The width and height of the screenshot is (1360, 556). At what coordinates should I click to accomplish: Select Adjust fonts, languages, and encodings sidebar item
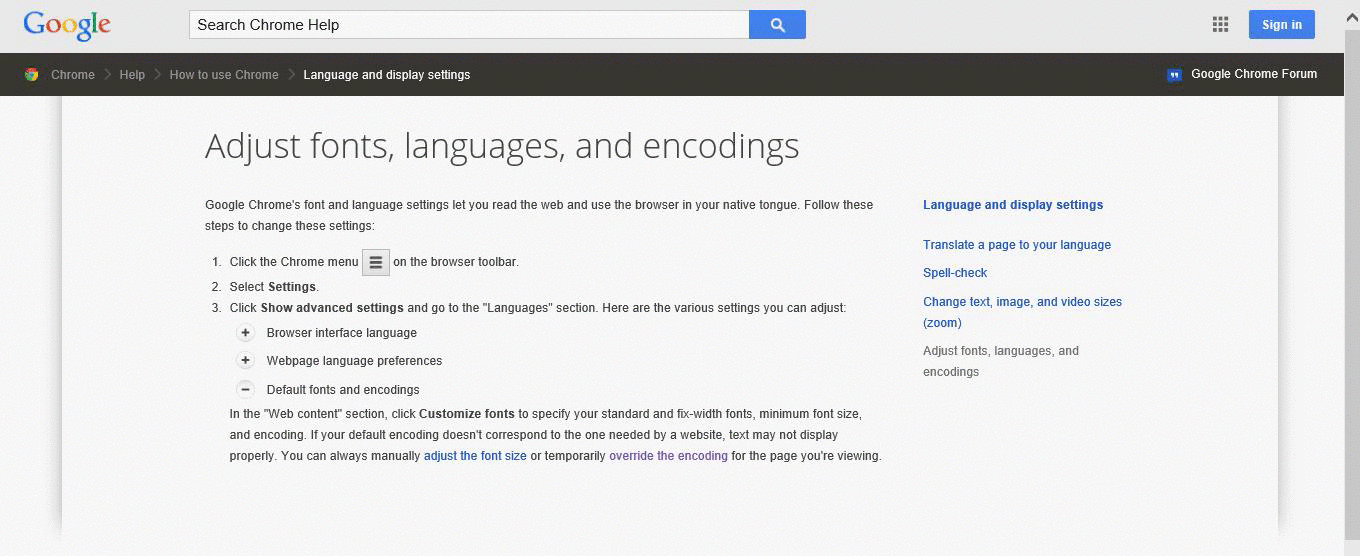pos(1001,361)
